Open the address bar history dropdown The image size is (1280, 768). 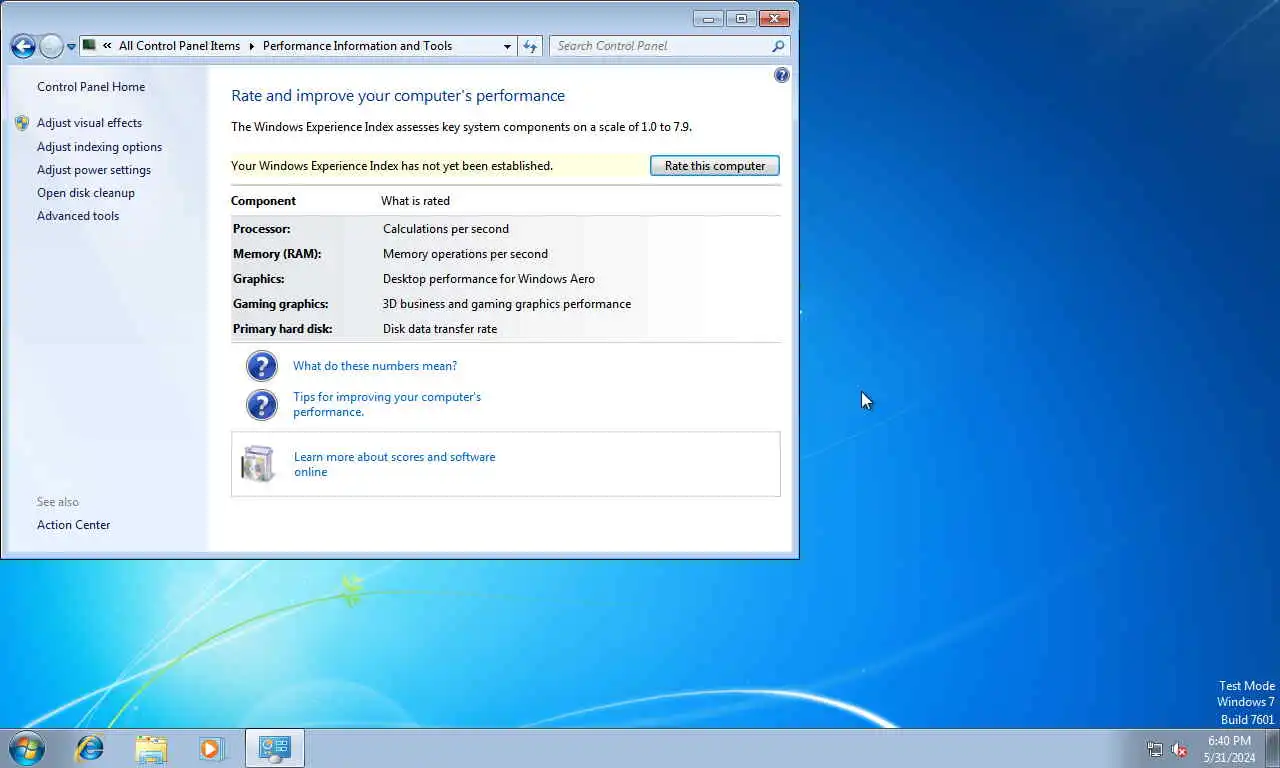click(x=508, y=46)
